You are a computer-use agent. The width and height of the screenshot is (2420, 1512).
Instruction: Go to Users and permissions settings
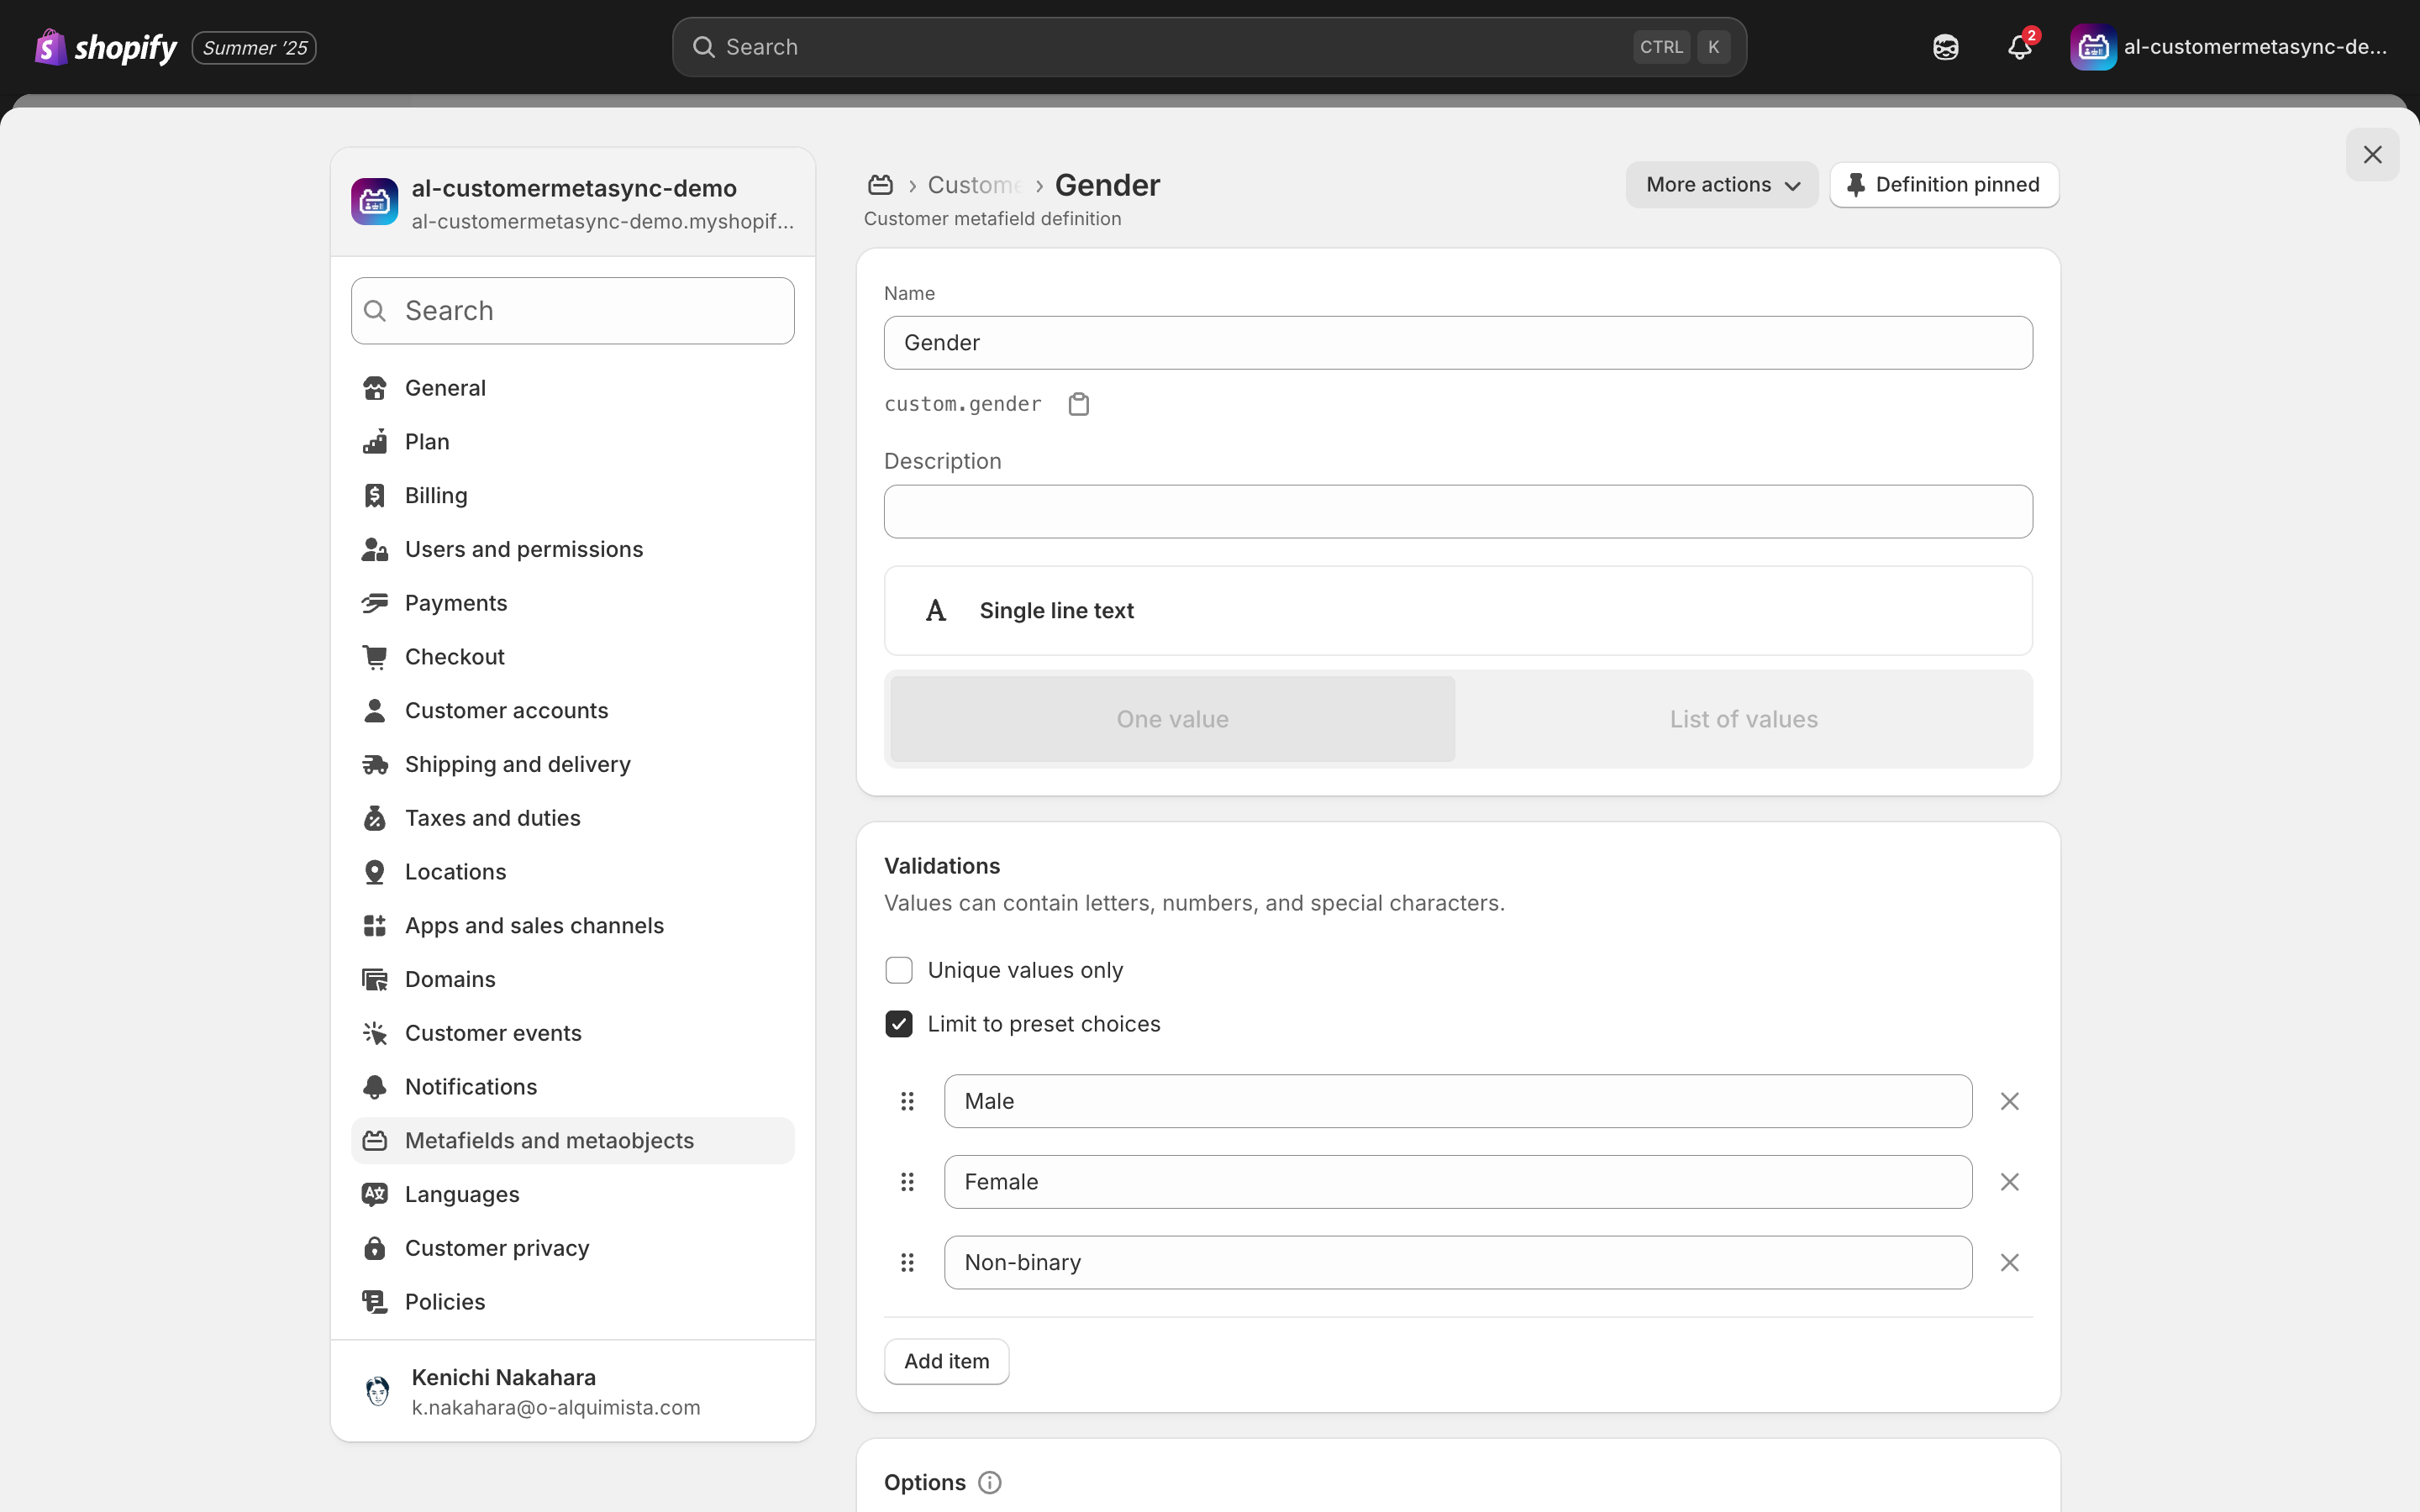[572, 549]
